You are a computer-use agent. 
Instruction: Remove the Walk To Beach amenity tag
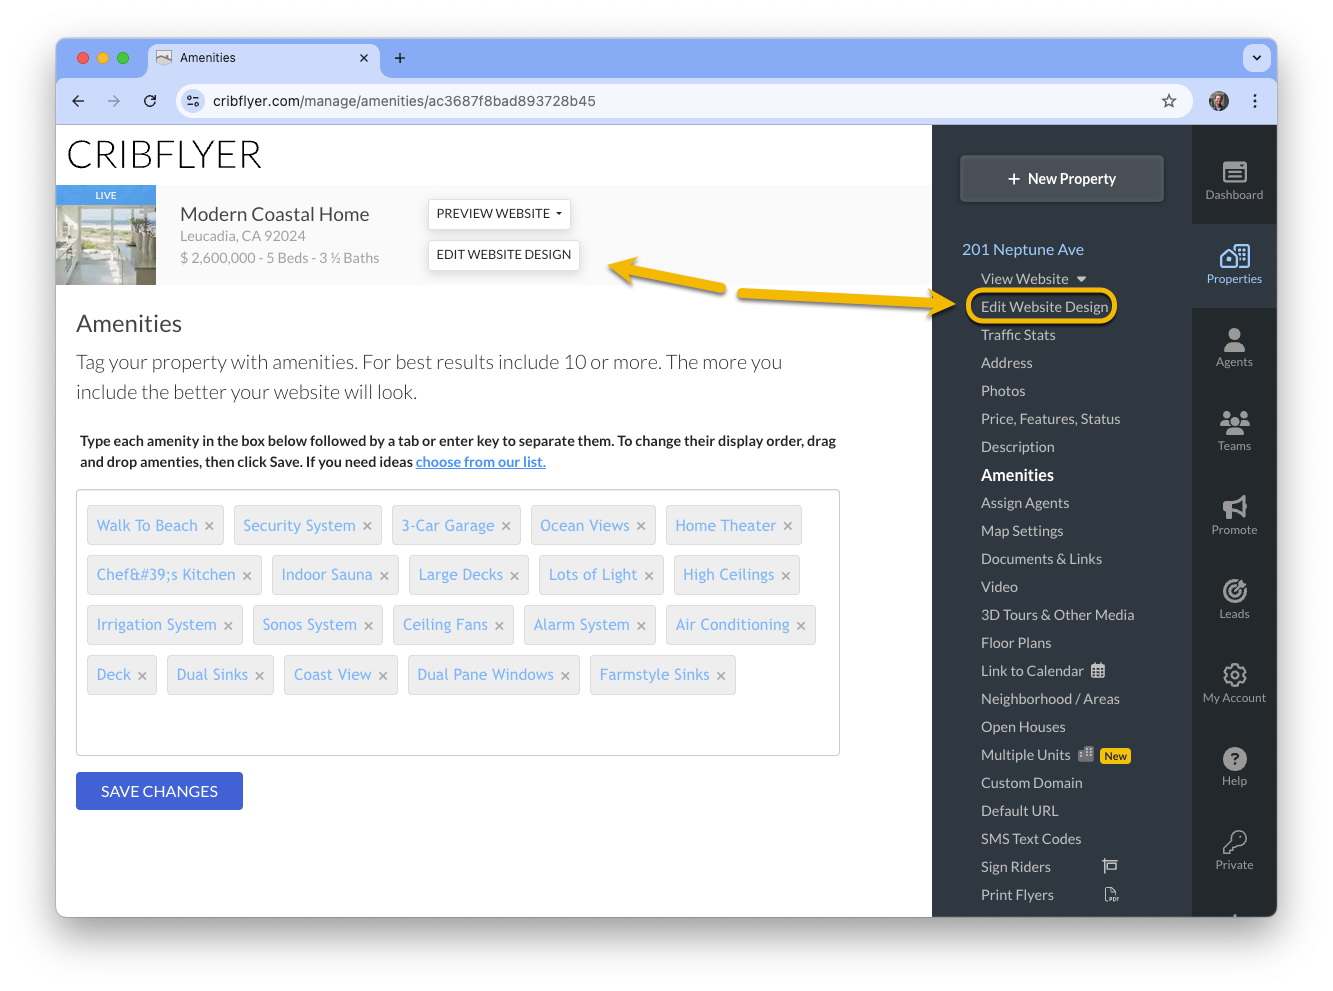coord(209,526)
